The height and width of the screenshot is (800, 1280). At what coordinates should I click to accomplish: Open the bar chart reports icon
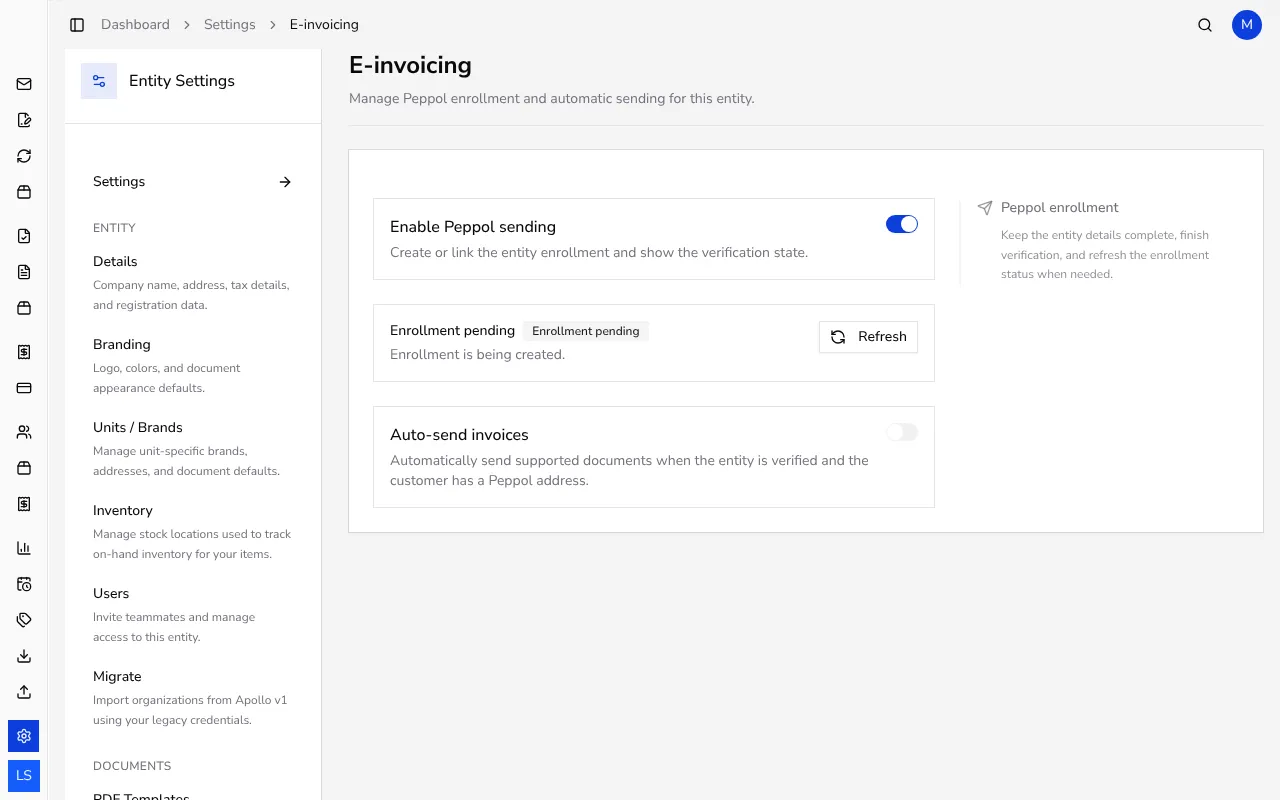pos(24,548)
